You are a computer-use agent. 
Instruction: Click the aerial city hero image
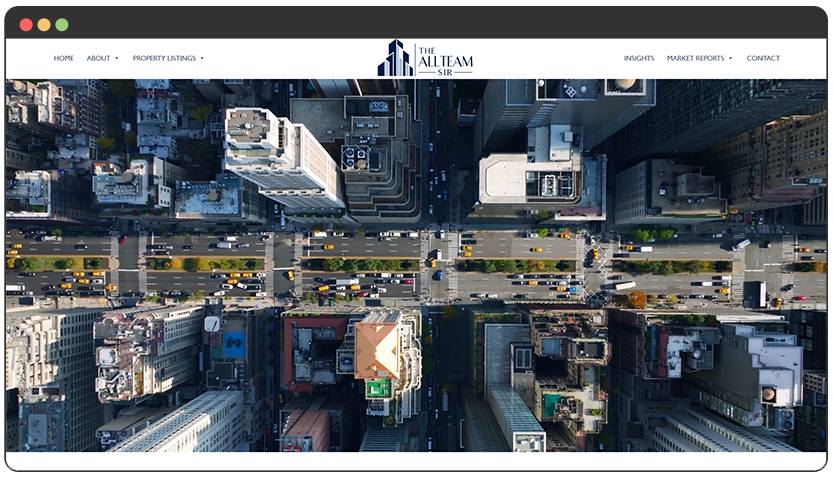click(x=416, y=266)
